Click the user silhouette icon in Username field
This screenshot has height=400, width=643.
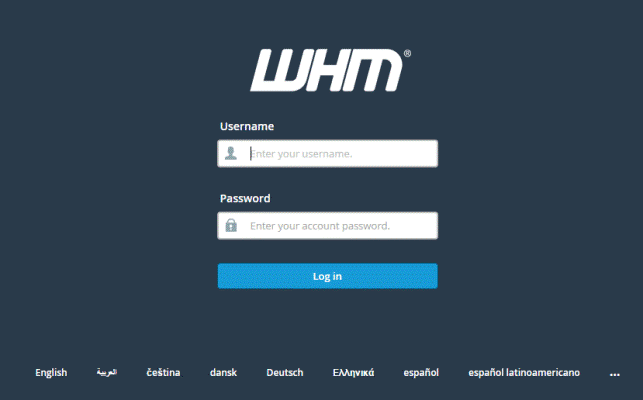[x=231, y=153]
